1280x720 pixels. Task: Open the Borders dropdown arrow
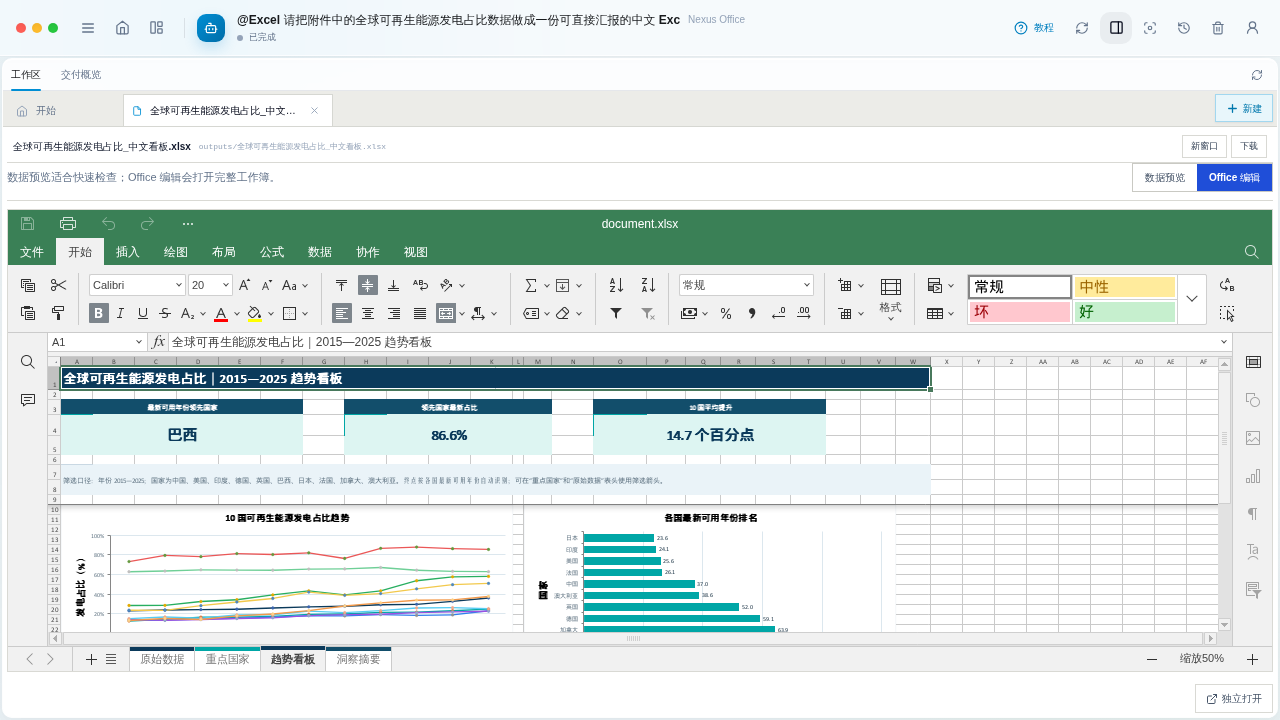tap(306, 313)
